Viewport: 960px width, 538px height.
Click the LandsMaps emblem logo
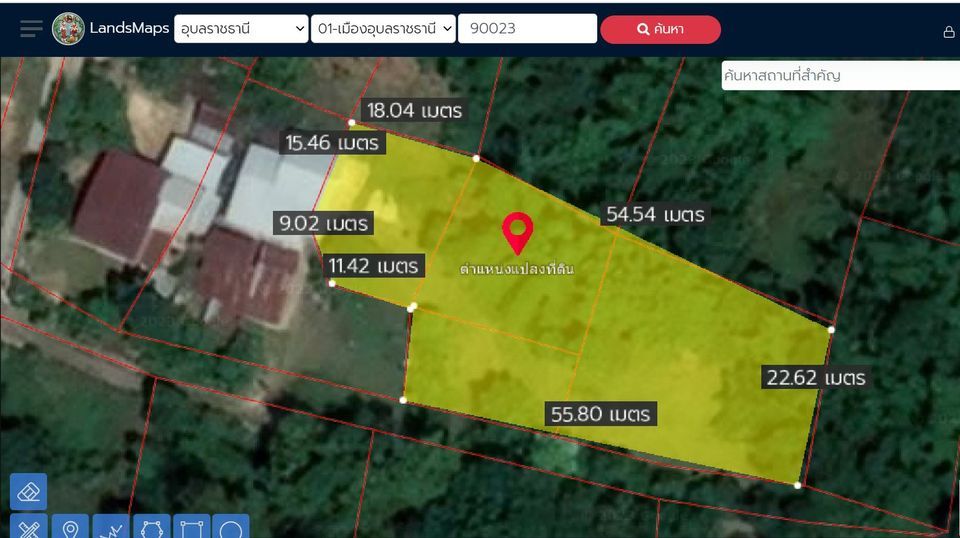68,29
